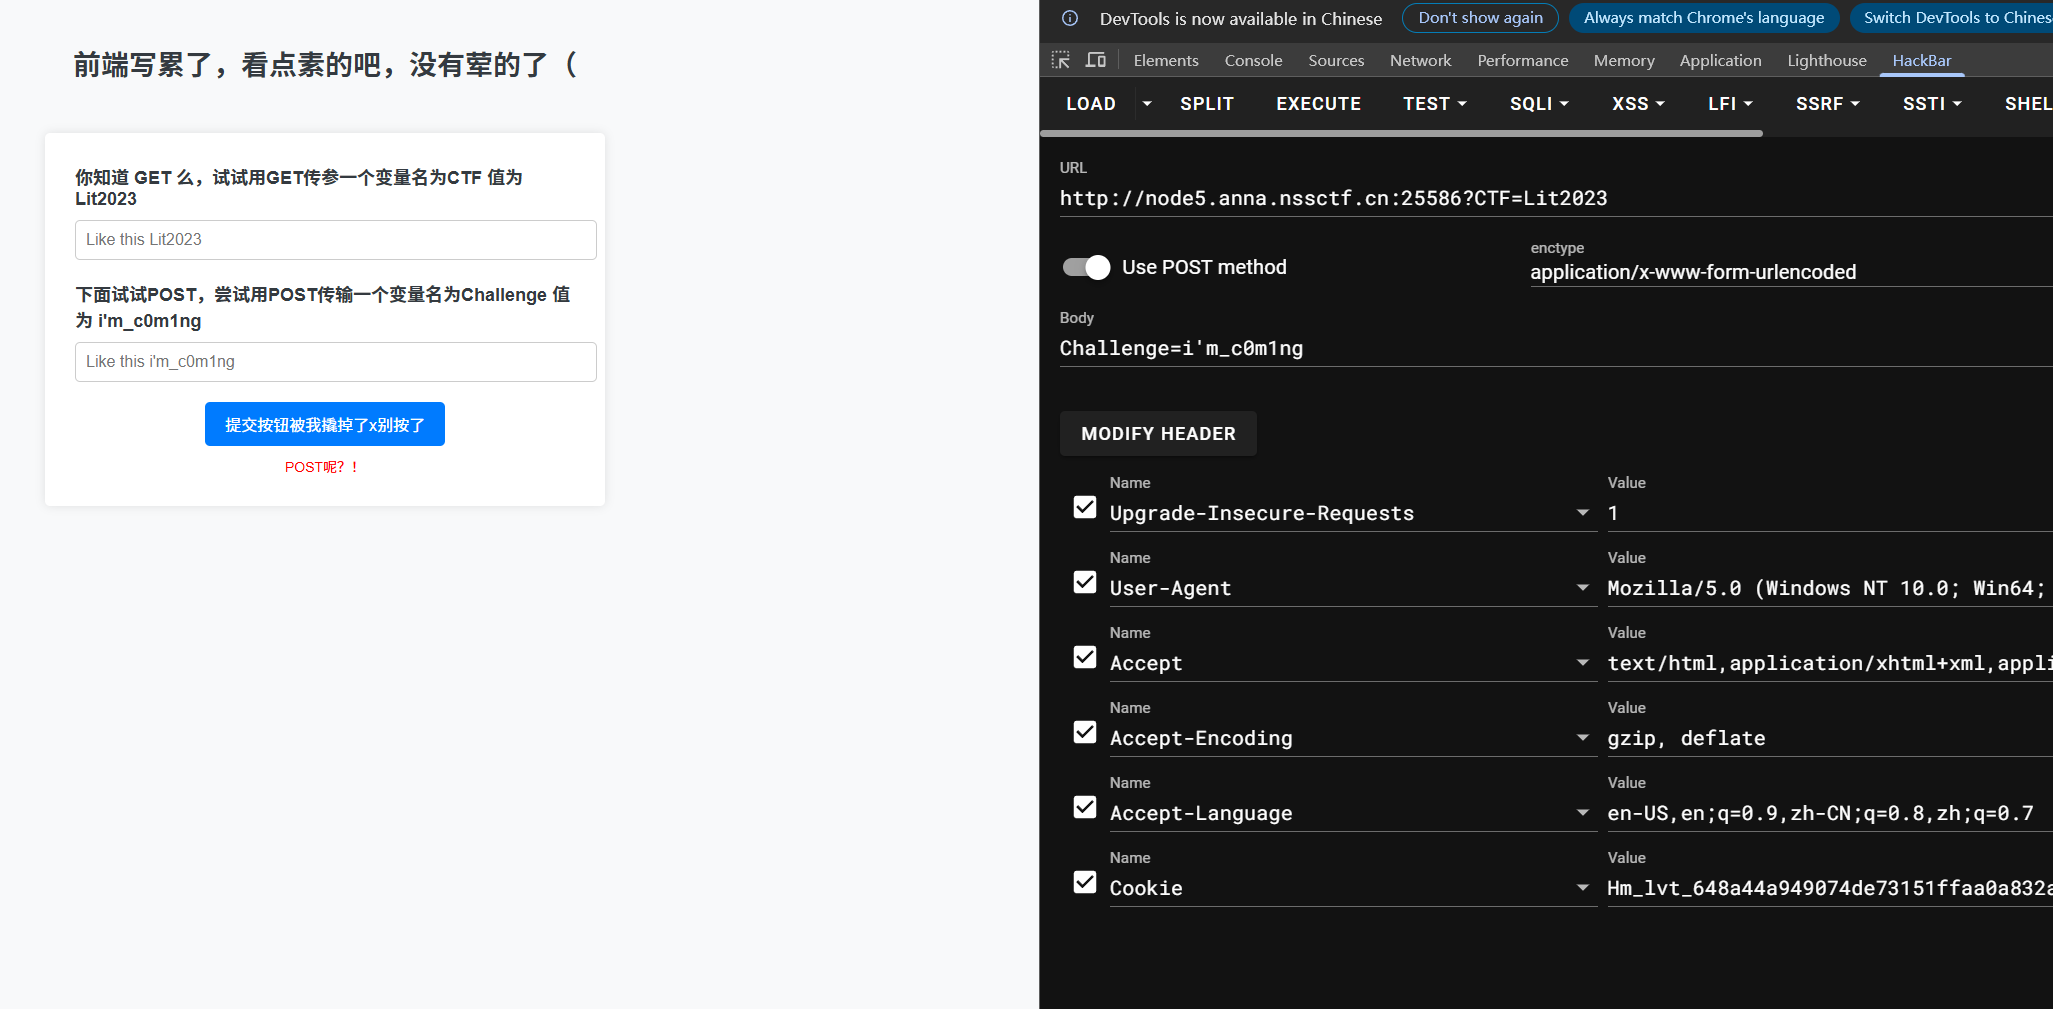Toggle the Use POST method switch
The image size is (2053, 1009).
click(1086, 267)
